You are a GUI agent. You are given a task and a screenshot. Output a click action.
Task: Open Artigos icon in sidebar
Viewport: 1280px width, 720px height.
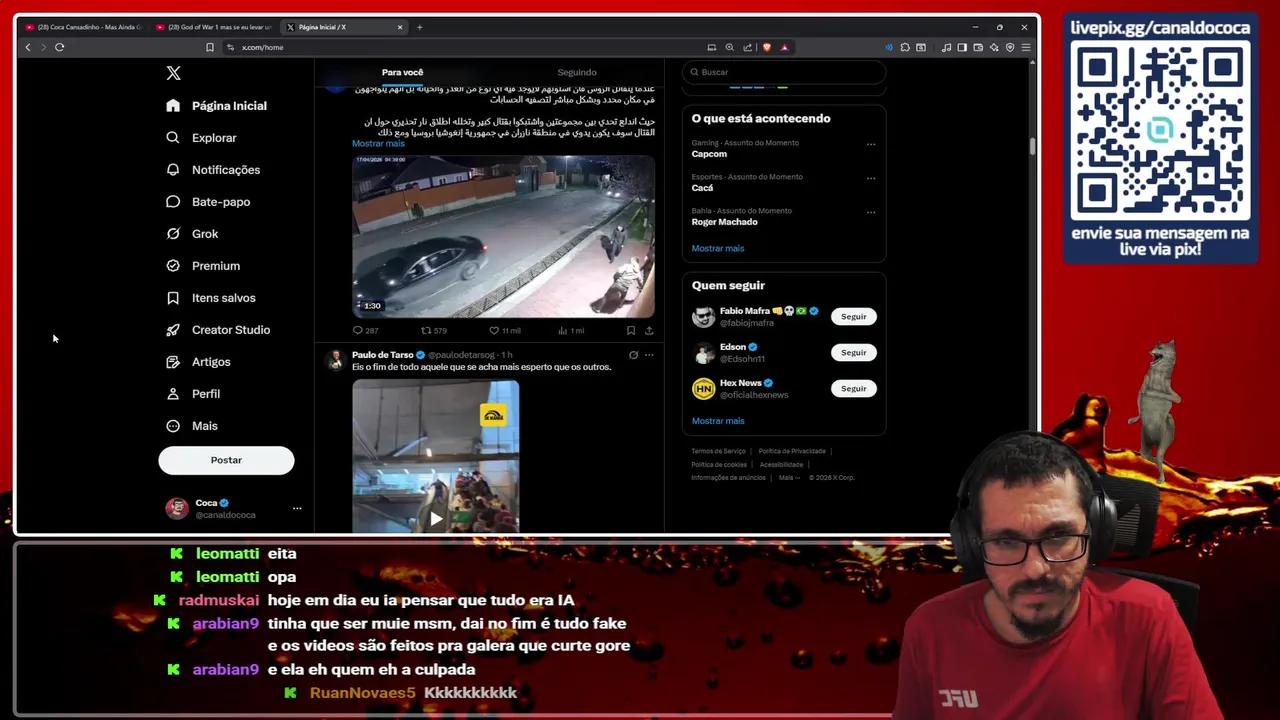[x=173, y=362]
